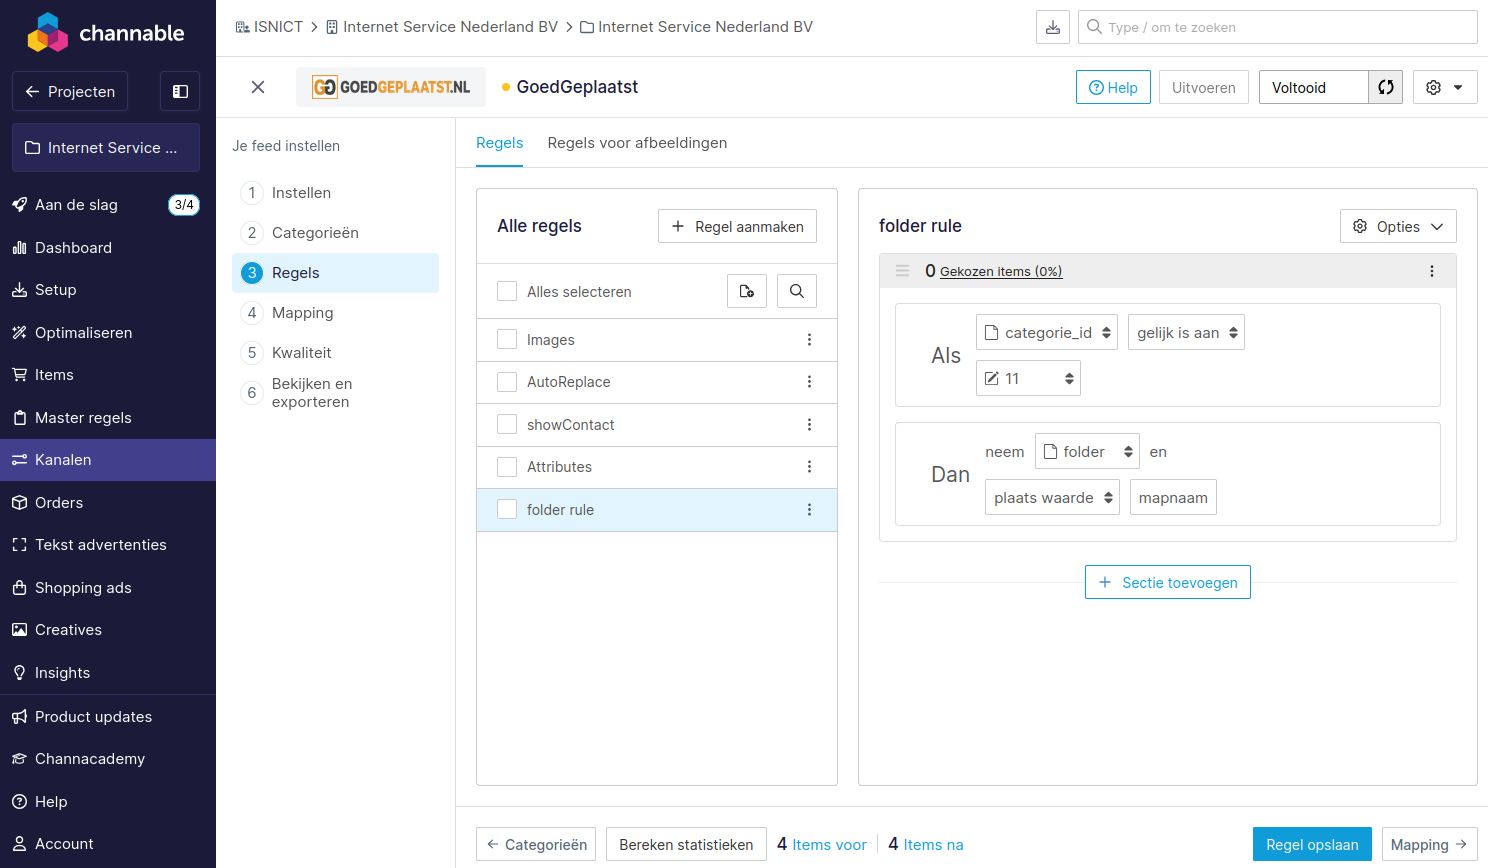Click the mapnaam value input field

click(x=1172, y=498)
